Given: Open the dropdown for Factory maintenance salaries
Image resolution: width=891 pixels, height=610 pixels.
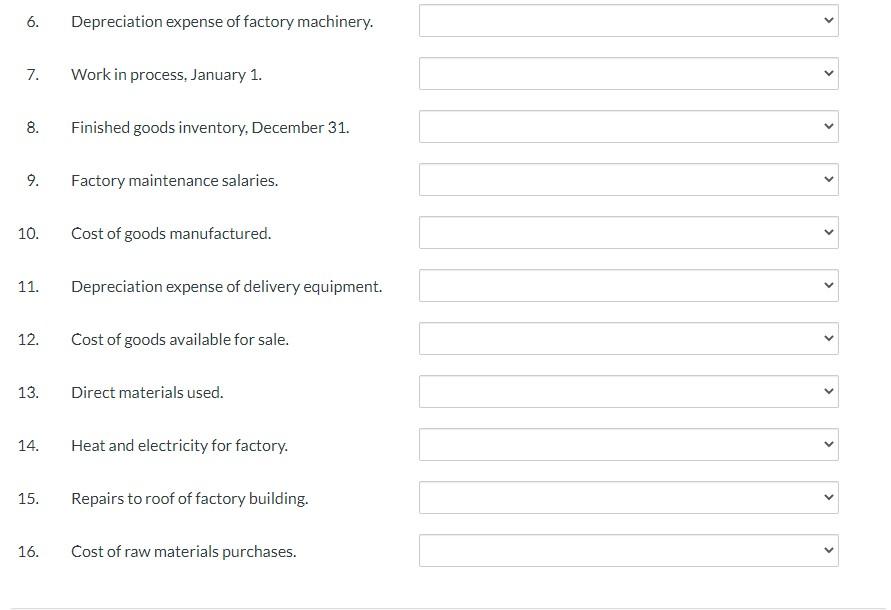Looking at the screenshot, I should (x=628, y=180).
